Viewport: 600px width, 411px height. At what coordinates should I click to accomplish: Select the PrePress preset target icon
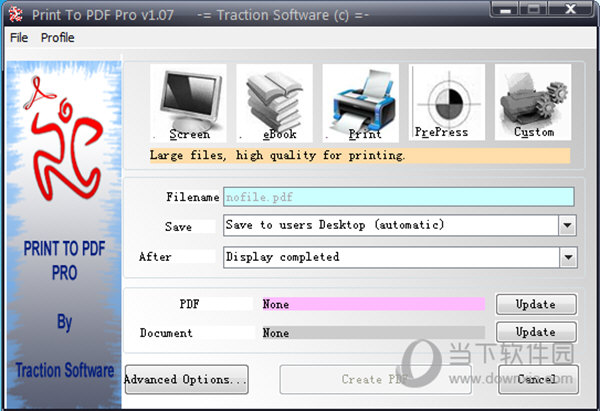coord(447,102)
